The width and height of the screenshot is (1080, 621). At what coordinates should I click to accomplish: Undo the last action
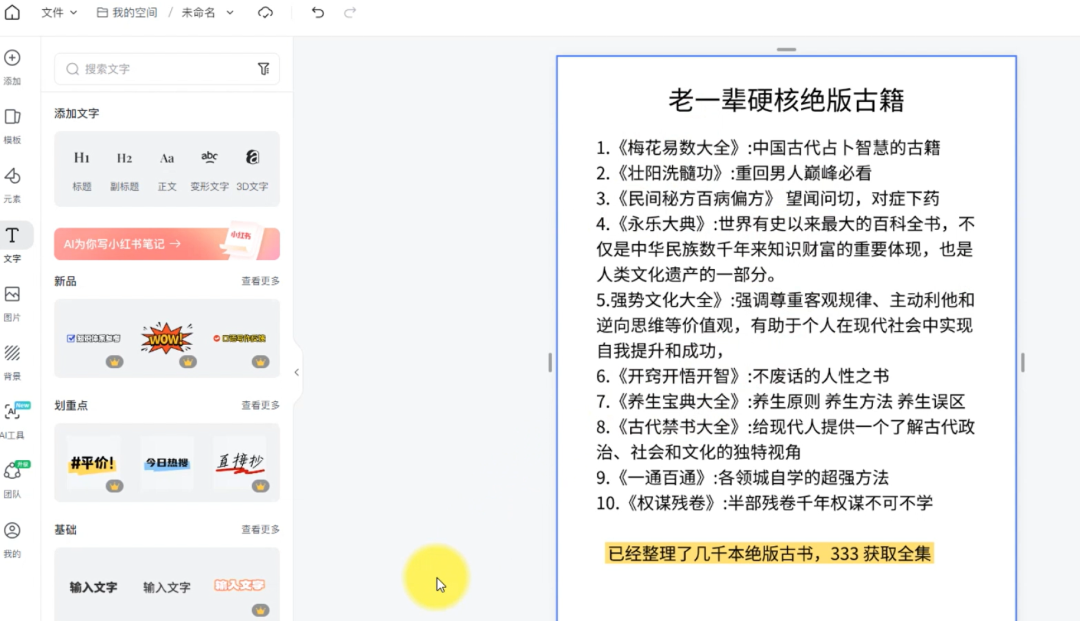click(x=318, y=12)
